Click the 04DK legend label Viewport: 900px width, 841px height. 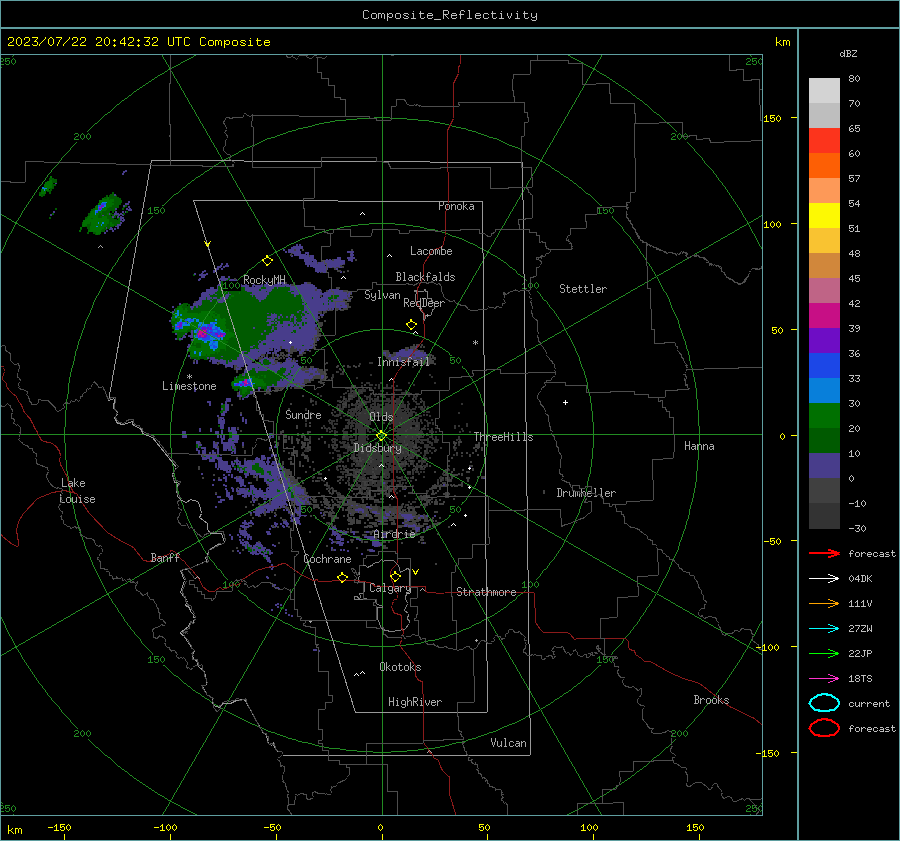pyautogui.click(x=860, y=578)
